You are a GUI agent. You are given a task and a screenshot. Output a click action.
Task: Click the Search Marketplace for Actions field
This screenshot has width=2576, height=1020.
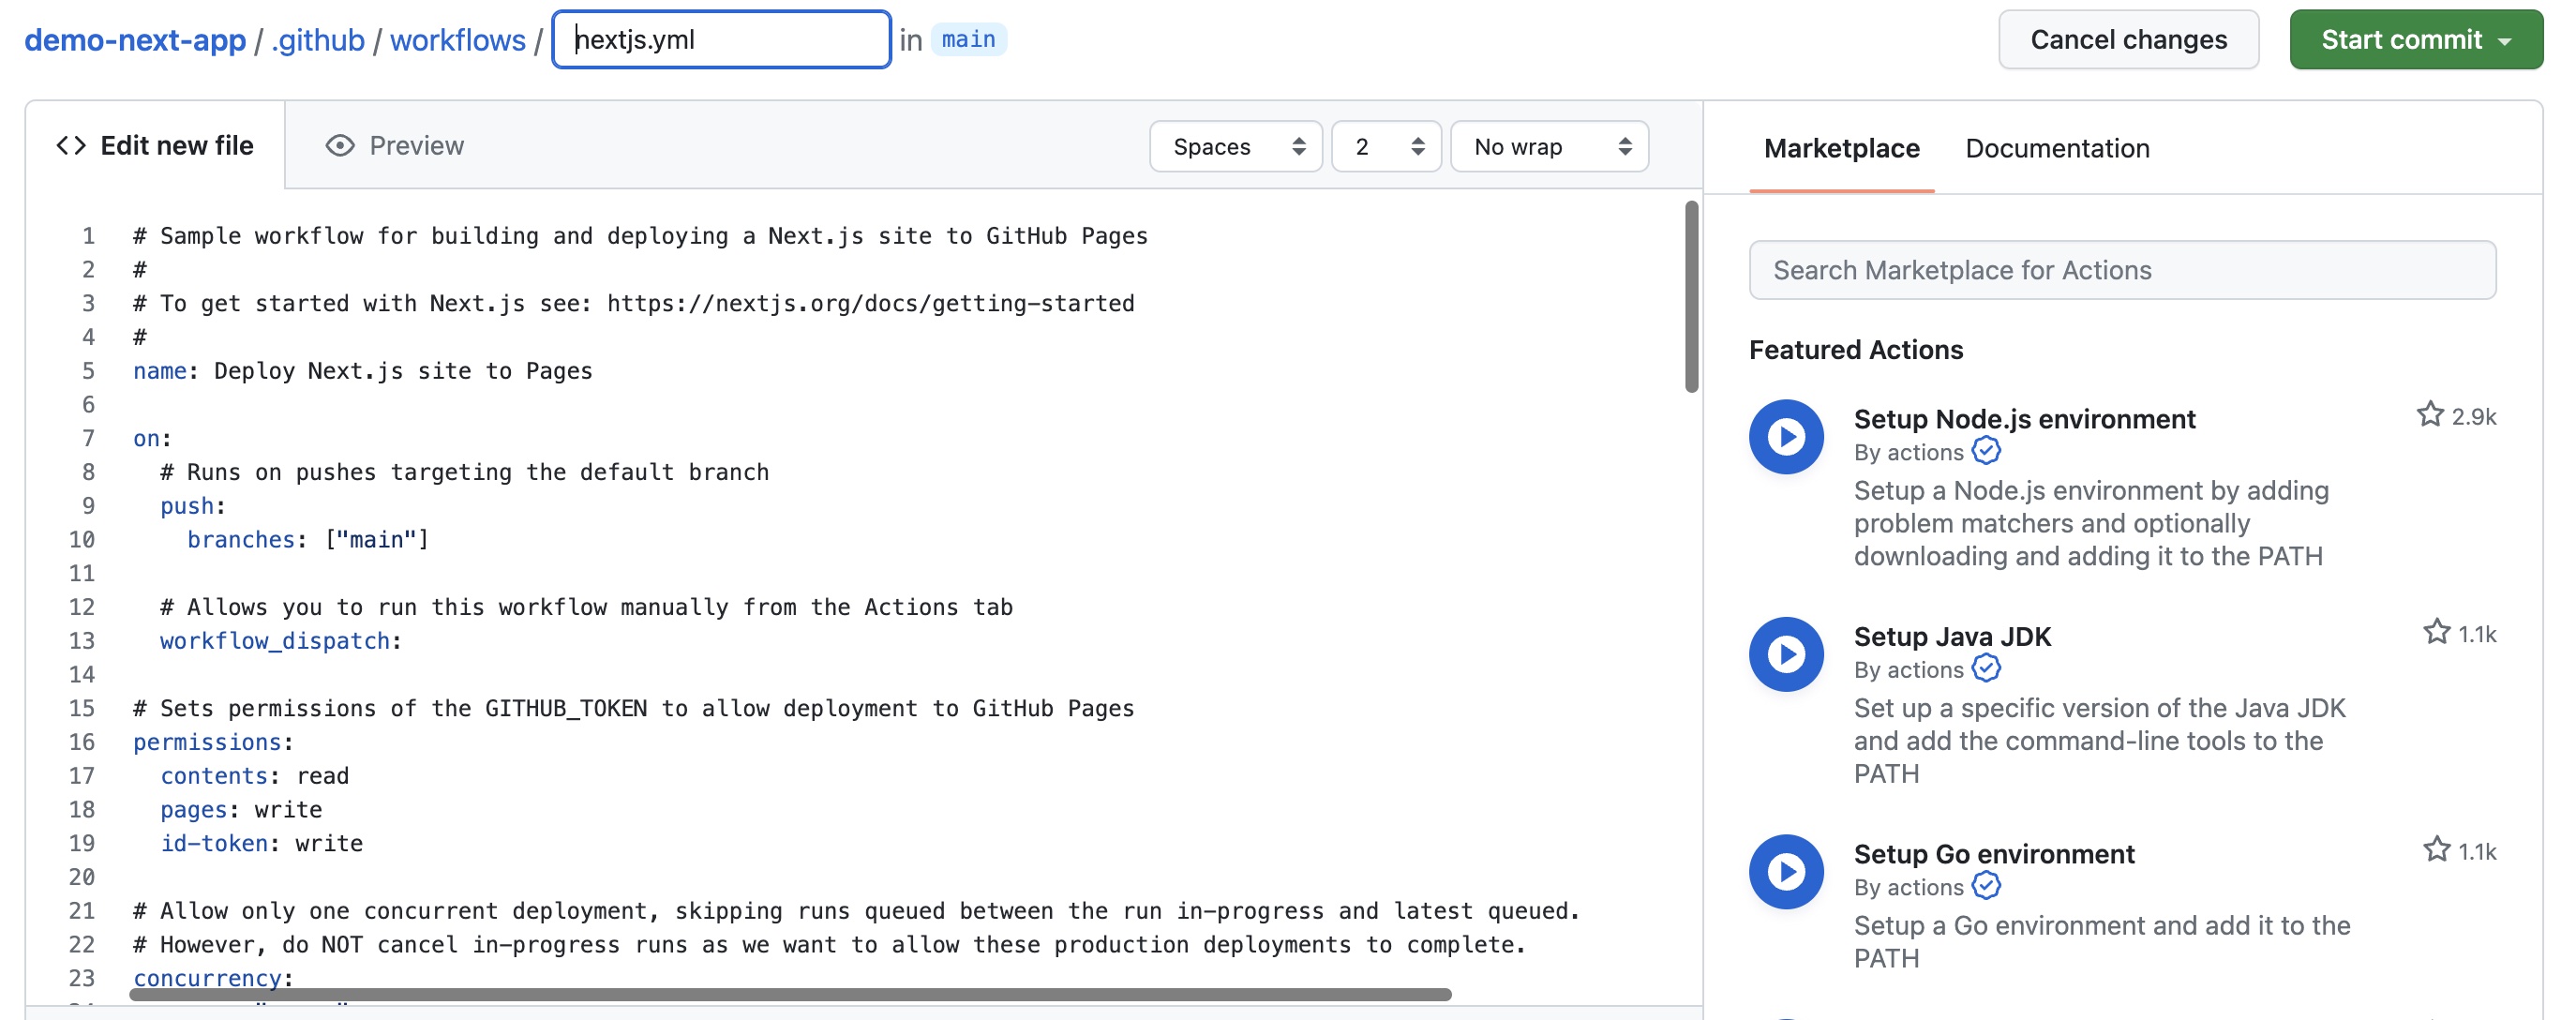tap(2122, 269)
